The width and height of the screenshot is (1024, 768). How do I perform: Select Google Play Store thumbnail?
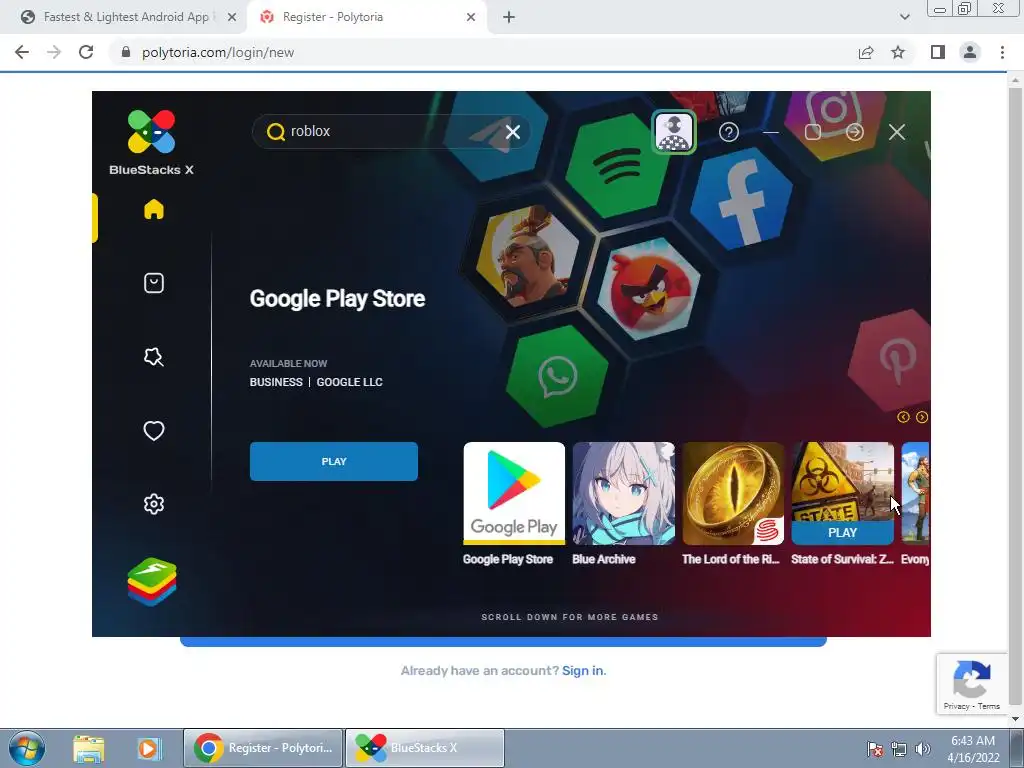[514, 493]
